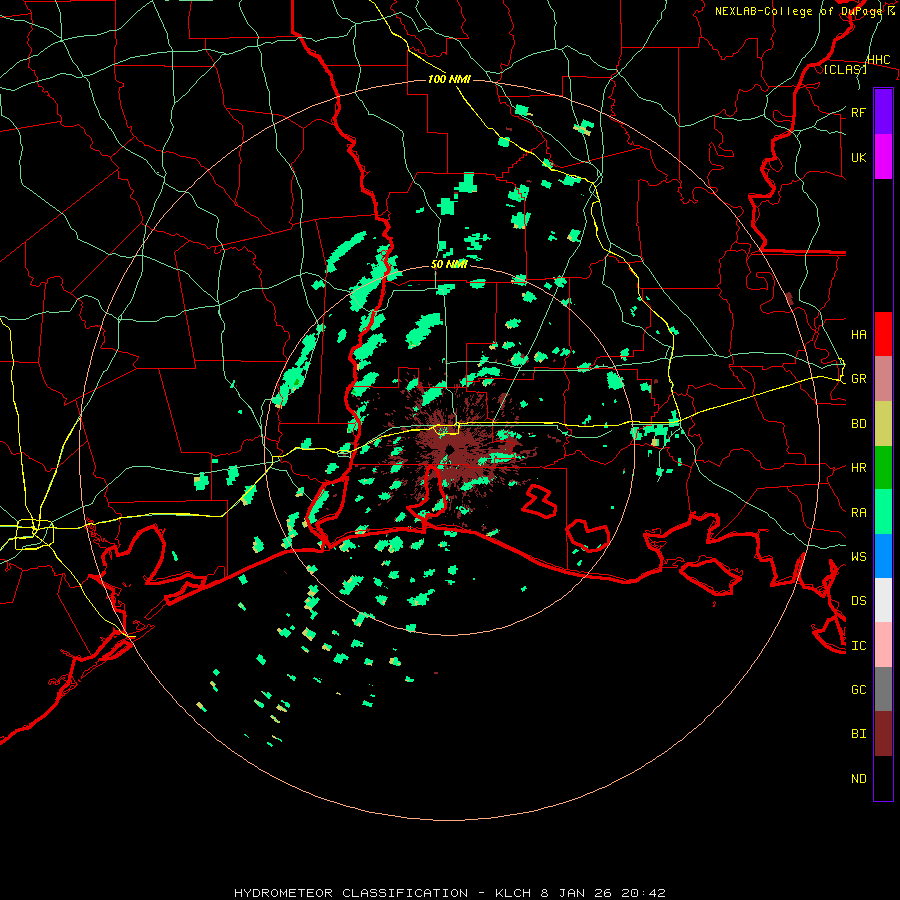Click the BI brown legend swatch
The width and height of the screenshot is (900, 900).
coord(883,734)
